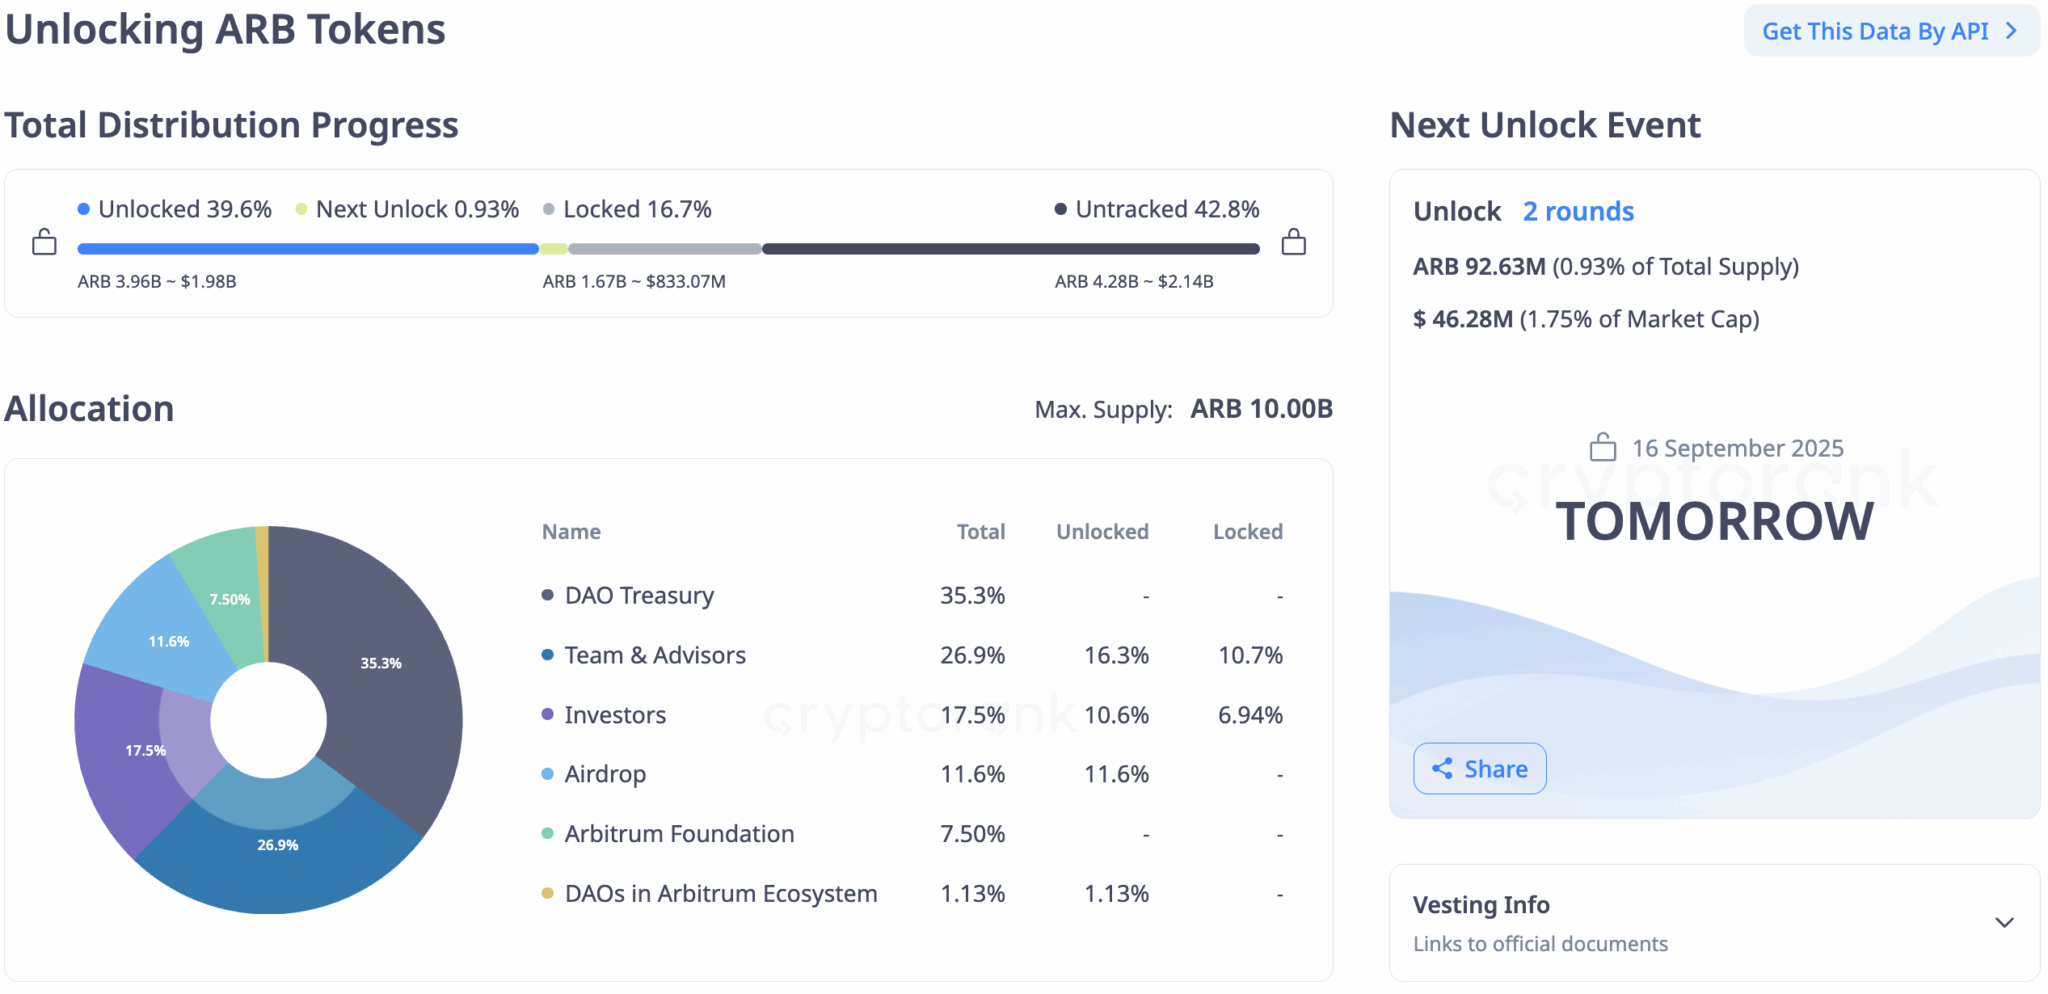Click the lock icon right of progress bar

[1293, 243]
